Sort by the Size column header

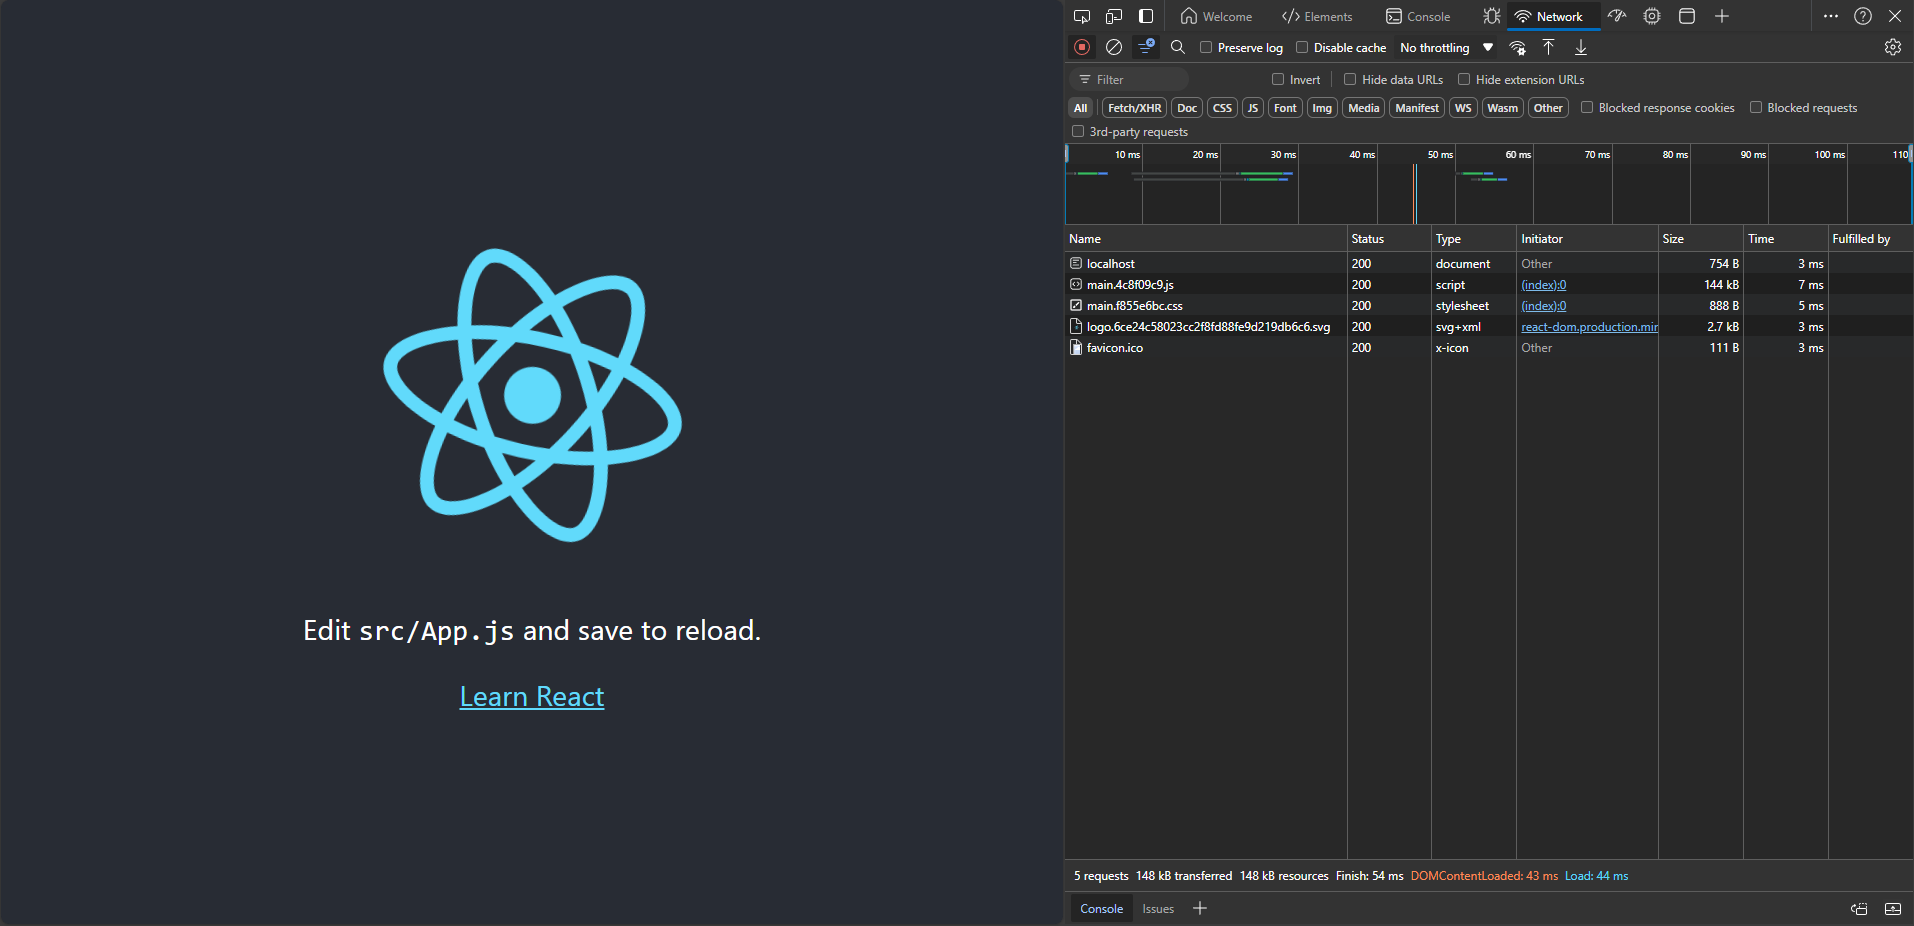click(1700, 239)
